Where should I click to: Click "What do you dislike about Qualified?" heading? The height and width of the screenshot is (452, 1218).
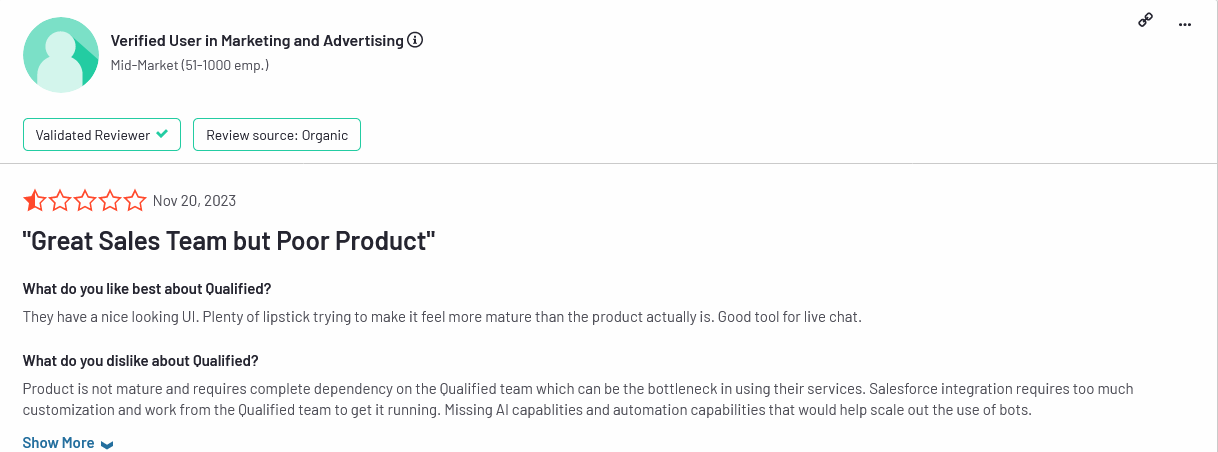(x=141, y=361)
